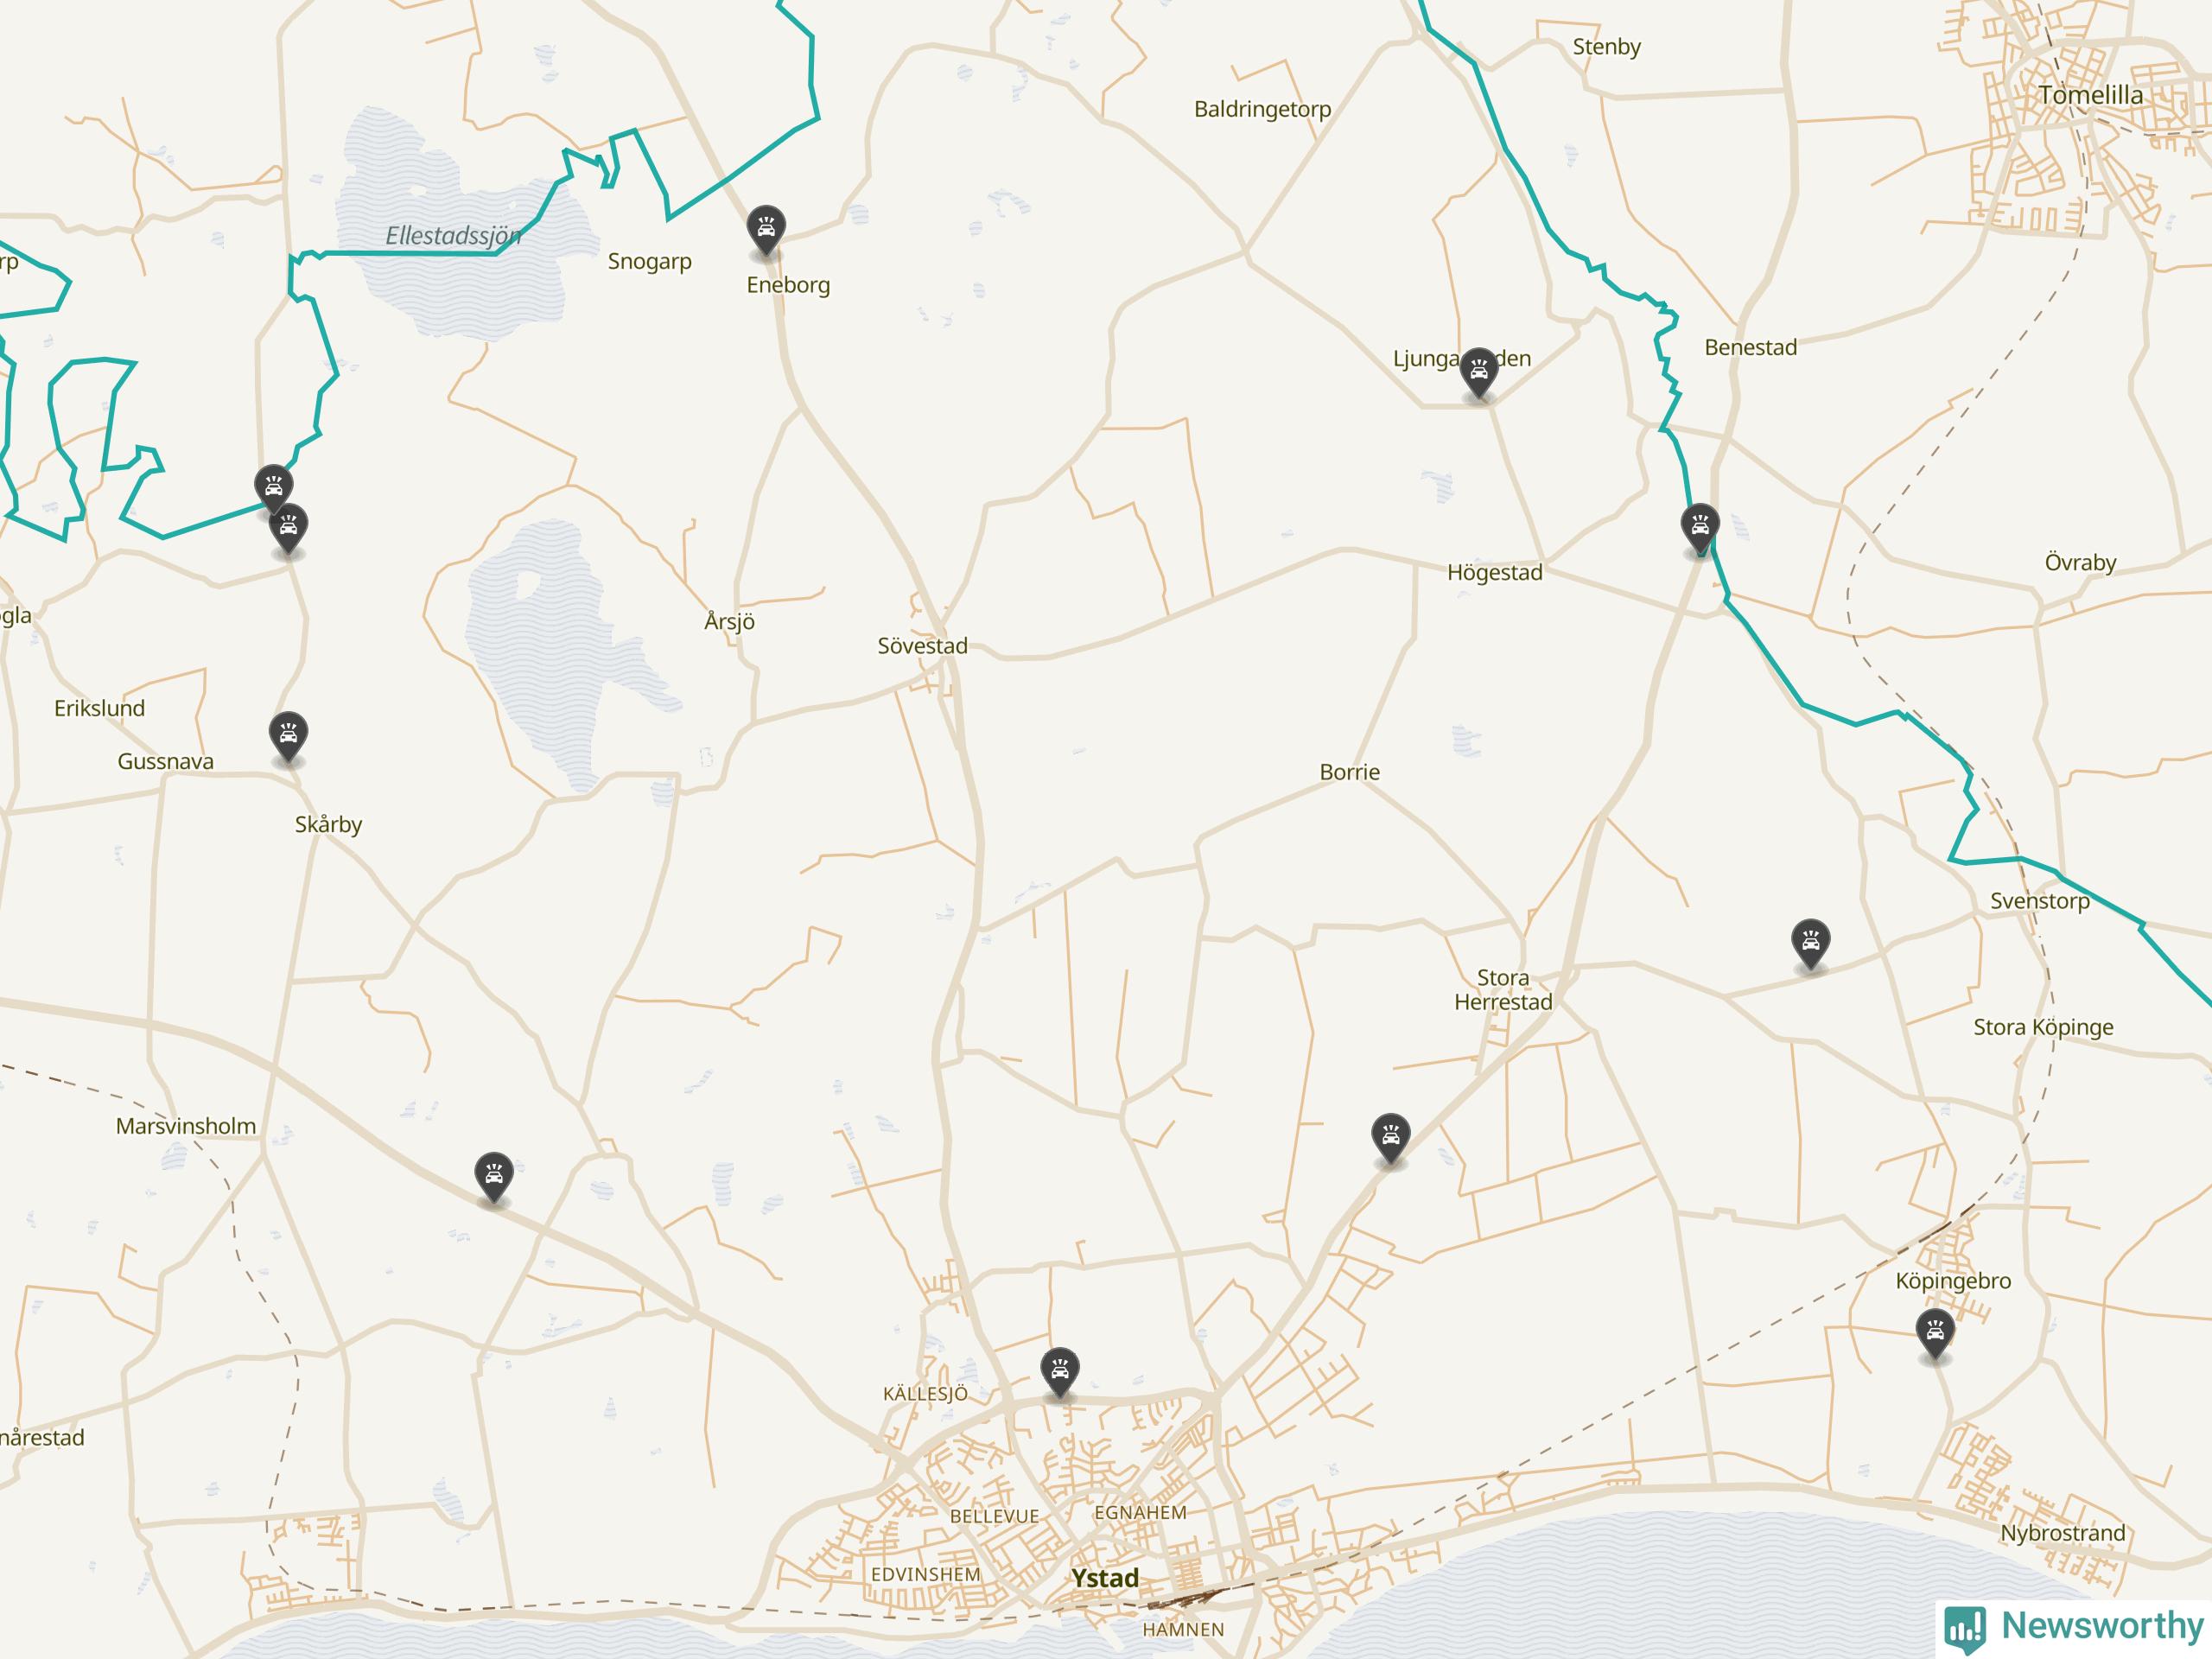The width and height of the screenshot is (2212, 1659).
Task: Click the car marker above Gussnava
Action: click(288, 736)
